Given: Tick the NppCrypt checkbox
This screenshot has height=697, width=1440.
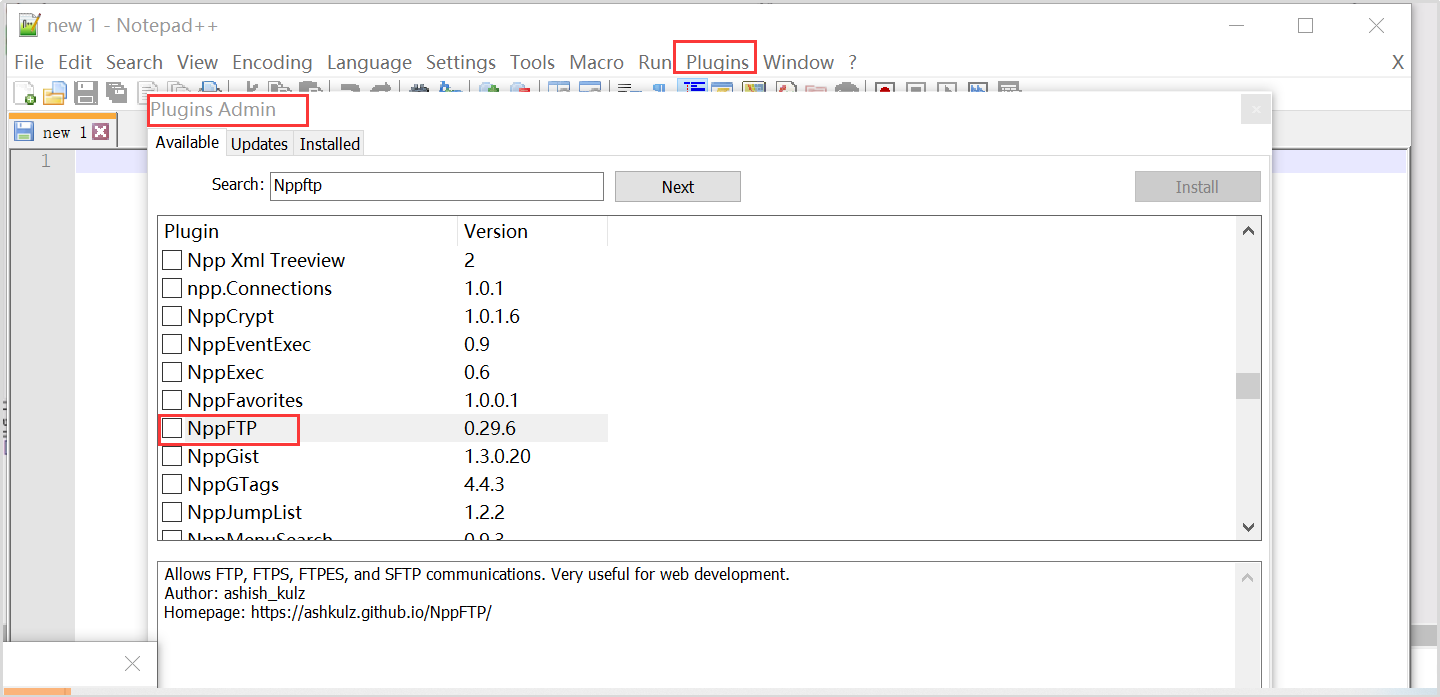Looking at the screenshot, I should [x=172, y=317].
